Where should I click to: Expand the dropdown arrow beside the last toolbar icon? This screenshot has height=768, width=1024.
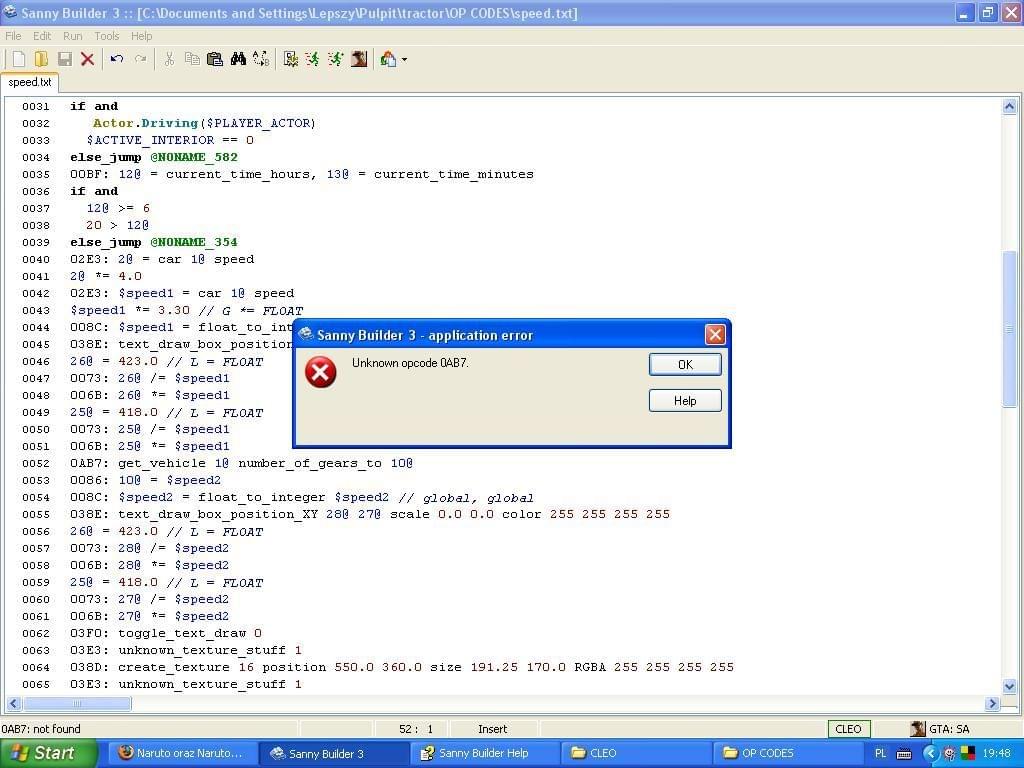pos(404,59)
